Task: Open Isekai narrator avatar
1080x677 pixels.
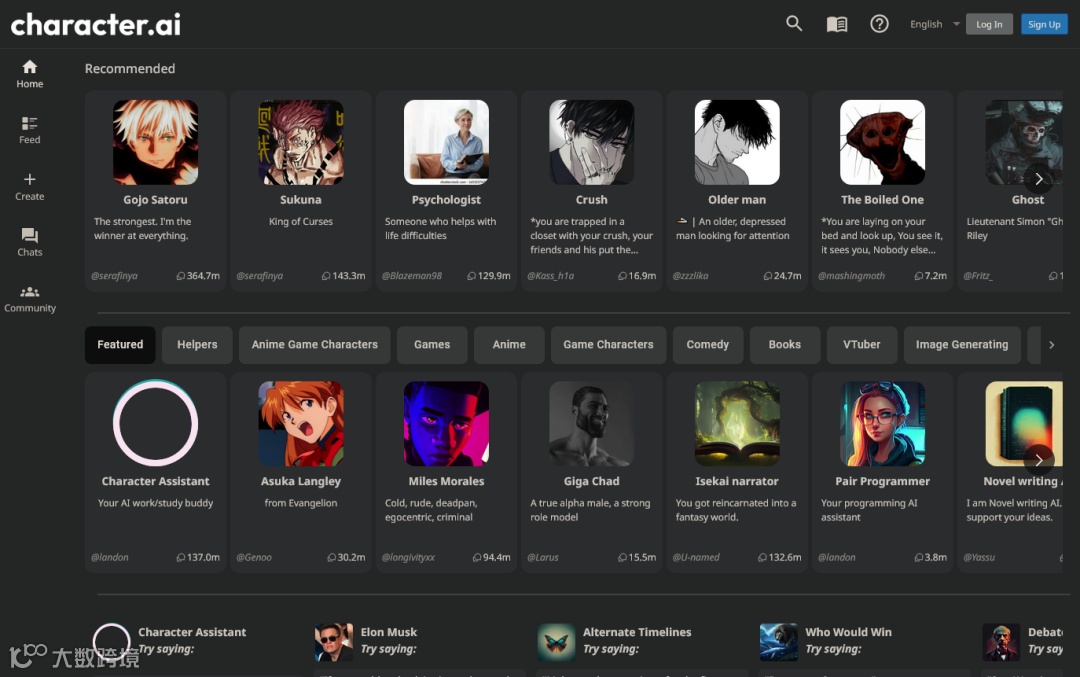Action: (737, 424)
